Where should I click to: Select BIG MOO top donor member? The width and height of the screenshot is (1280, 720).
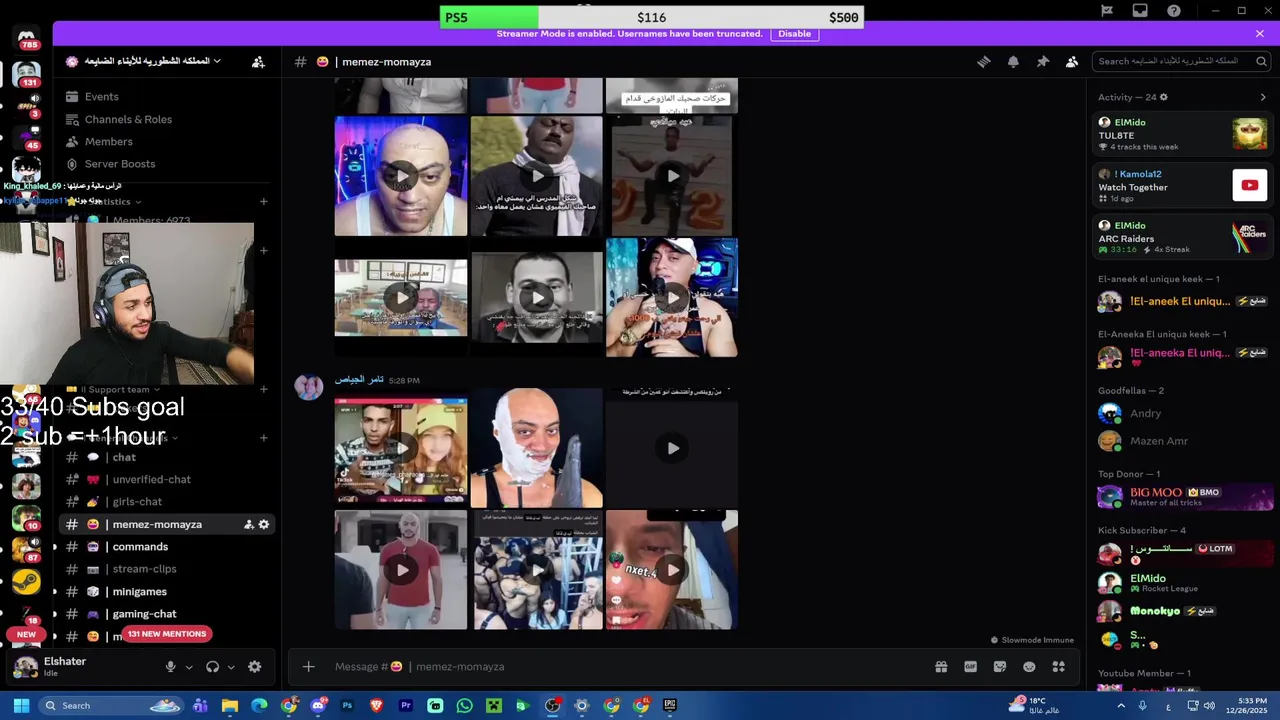(x=1182, y=497)
